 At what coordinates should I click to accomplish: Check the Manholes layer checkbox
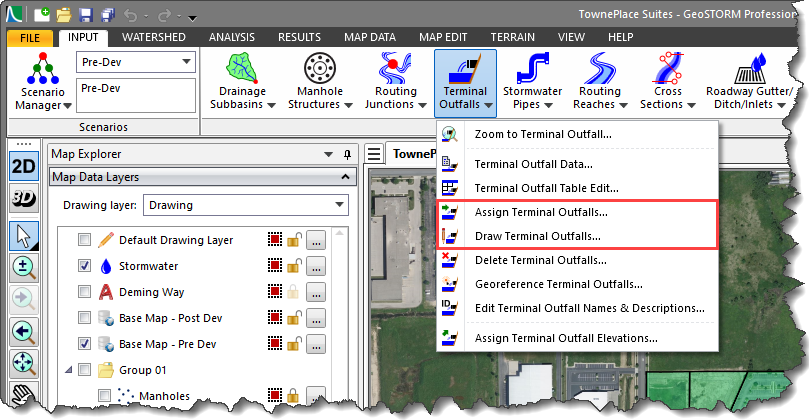click(x=104, y=396)
